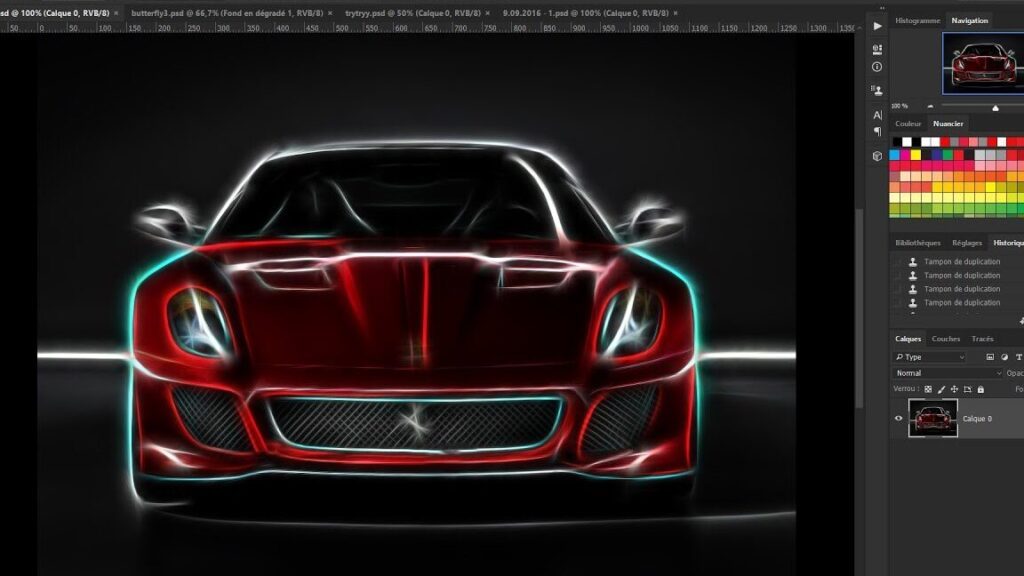Select the topmost Tampon de duplication stamp icon

pos(913,262)
